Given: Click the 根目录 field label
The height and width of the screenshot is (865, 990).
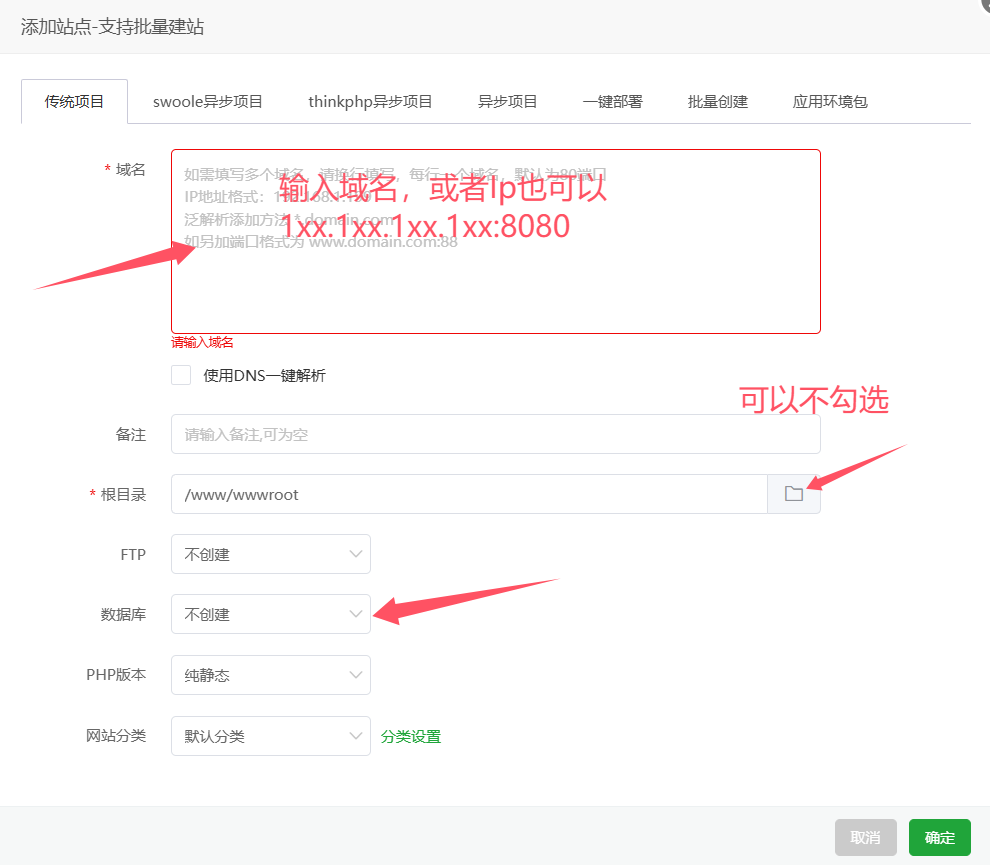Looking at the screenshot, I should pyautogui.click(x=123, y=494).
